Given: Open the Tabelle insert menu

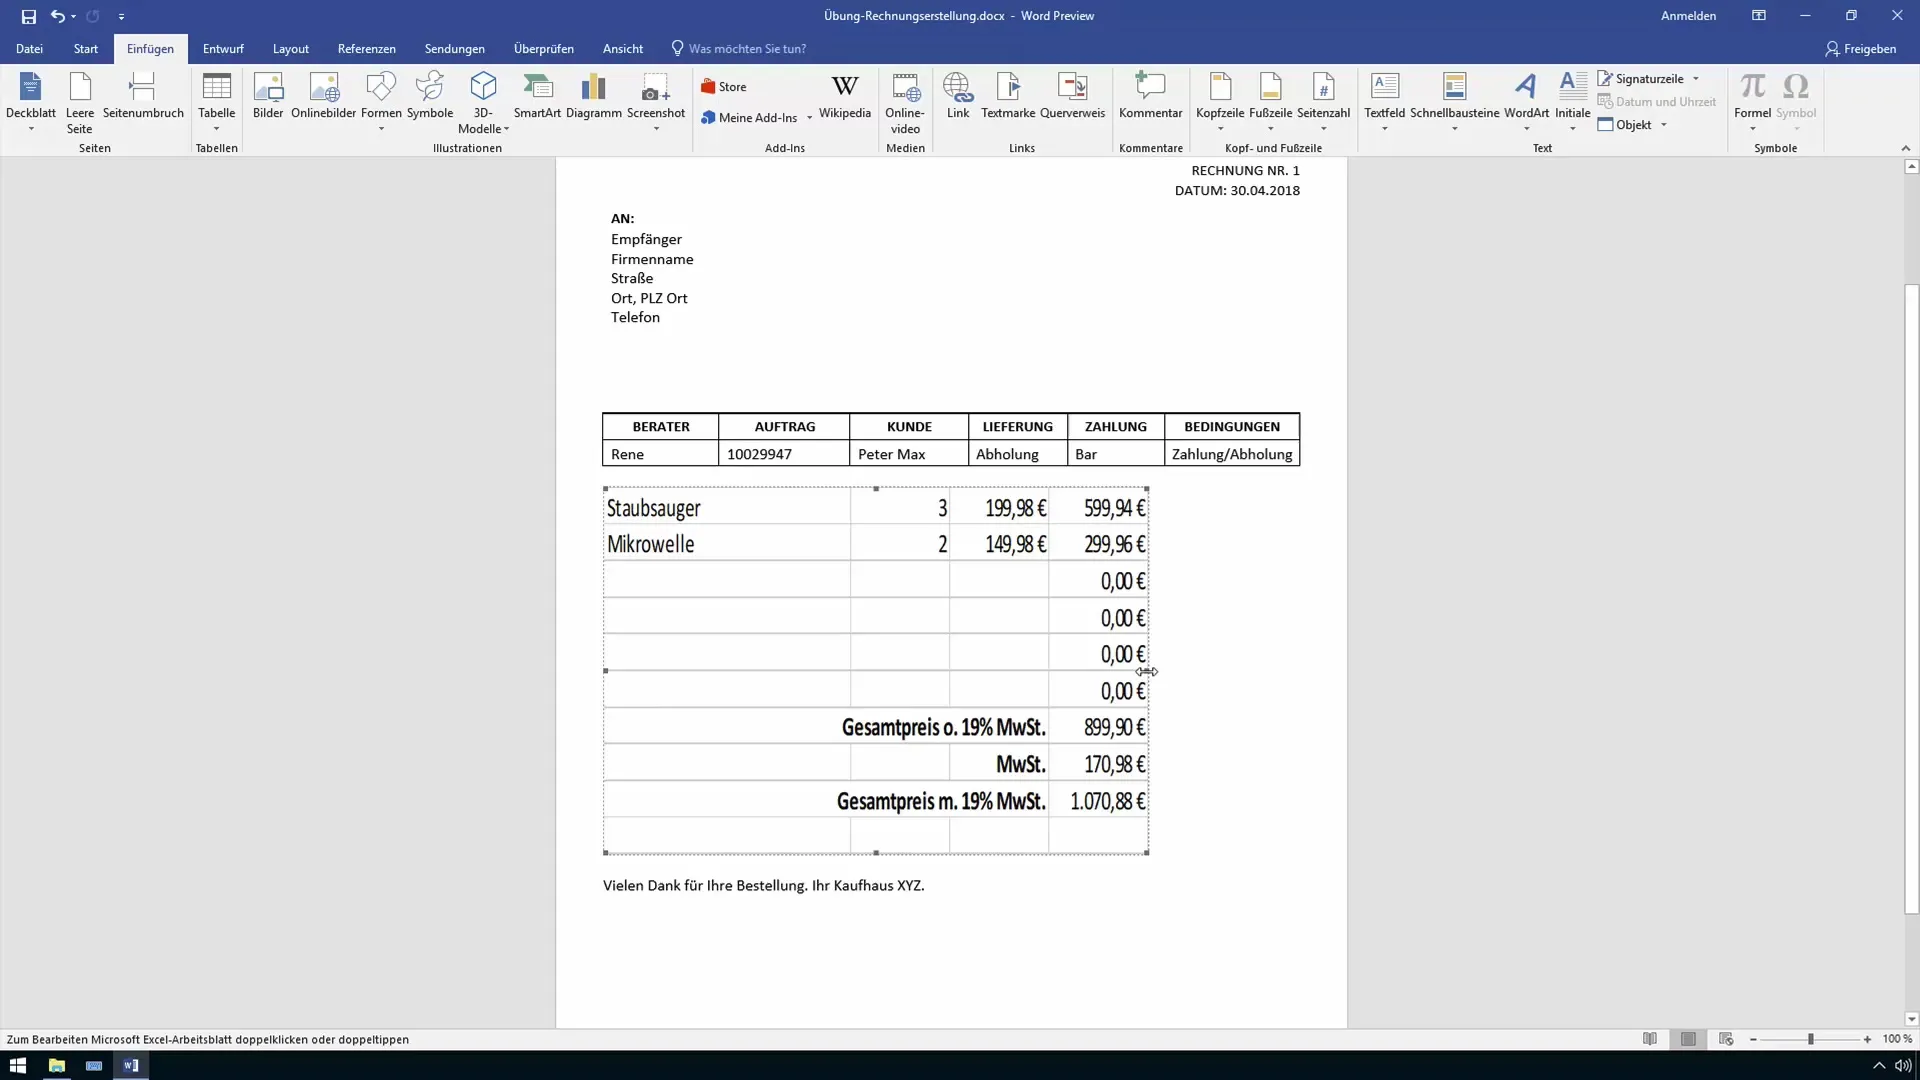Looking at the screenshot, I should coord(216,102).
